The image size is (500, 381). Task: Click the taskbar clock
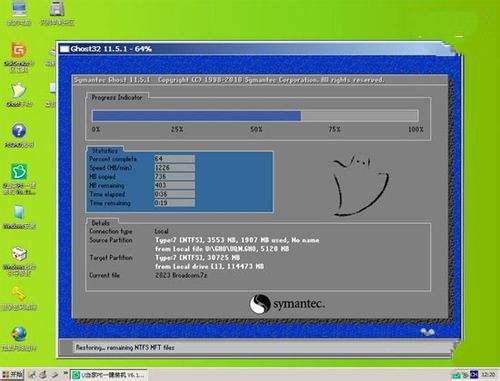[x=488, y=375]
